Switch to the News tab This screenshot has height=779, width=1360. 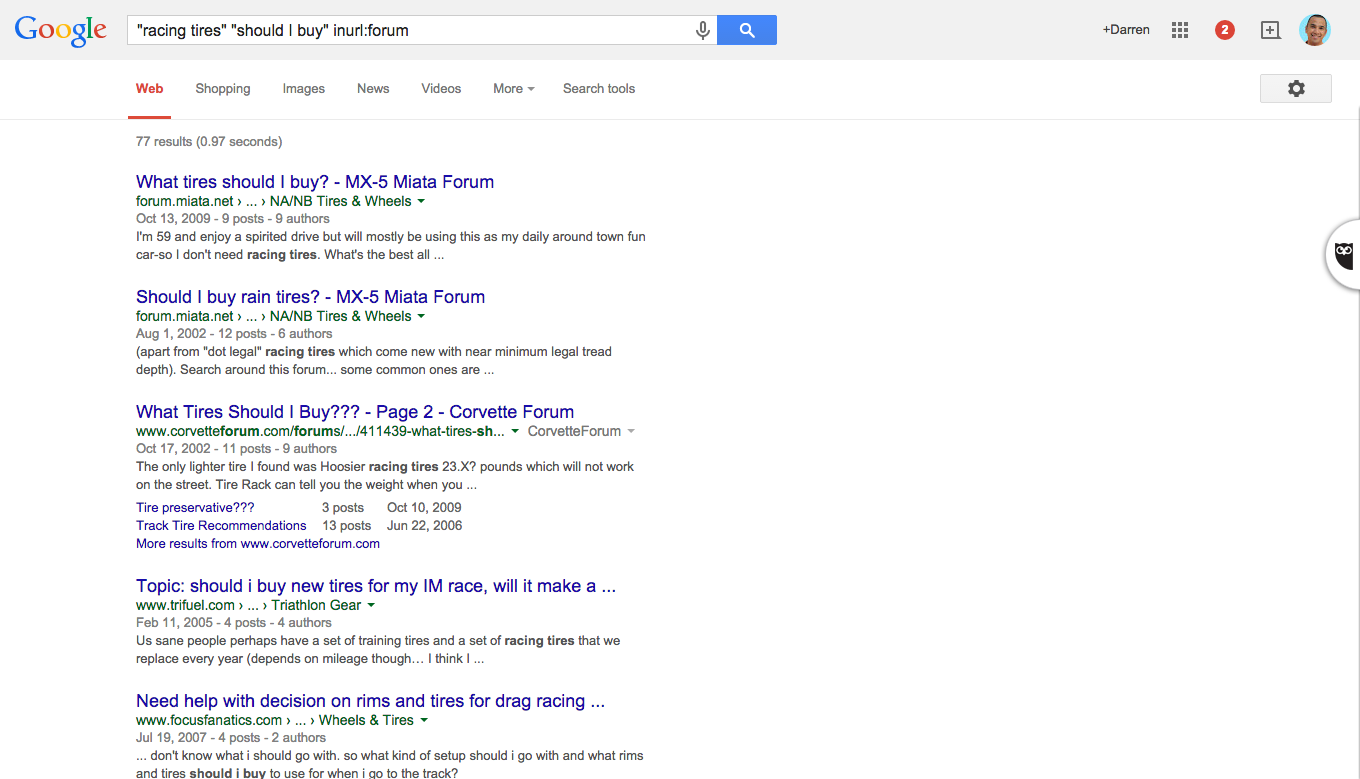(373, 89)
